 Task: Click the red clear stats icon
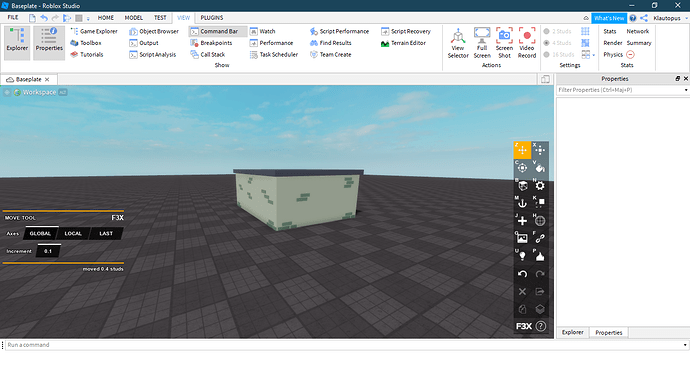click(x=630, y=55)
